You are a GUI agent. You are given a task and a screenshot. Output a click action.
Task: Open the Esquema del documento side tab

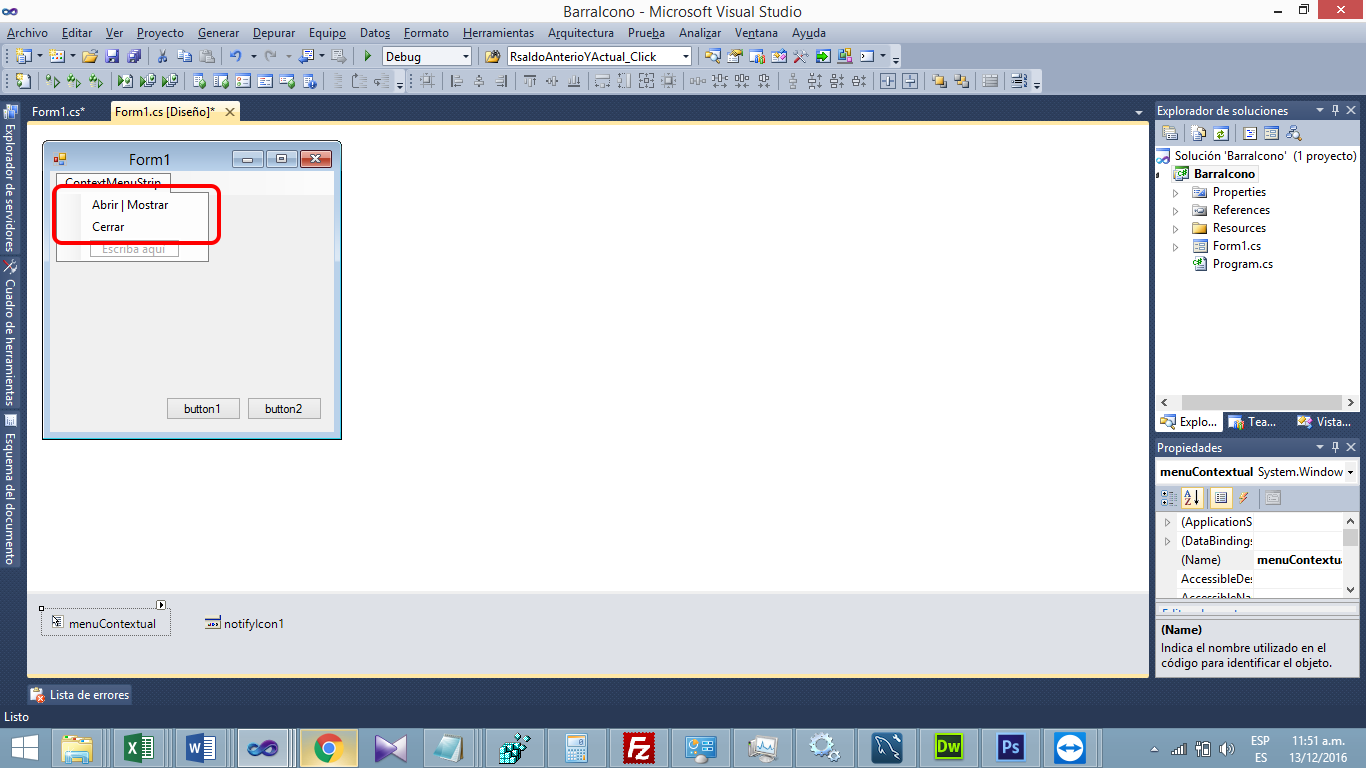pos(10,490)
